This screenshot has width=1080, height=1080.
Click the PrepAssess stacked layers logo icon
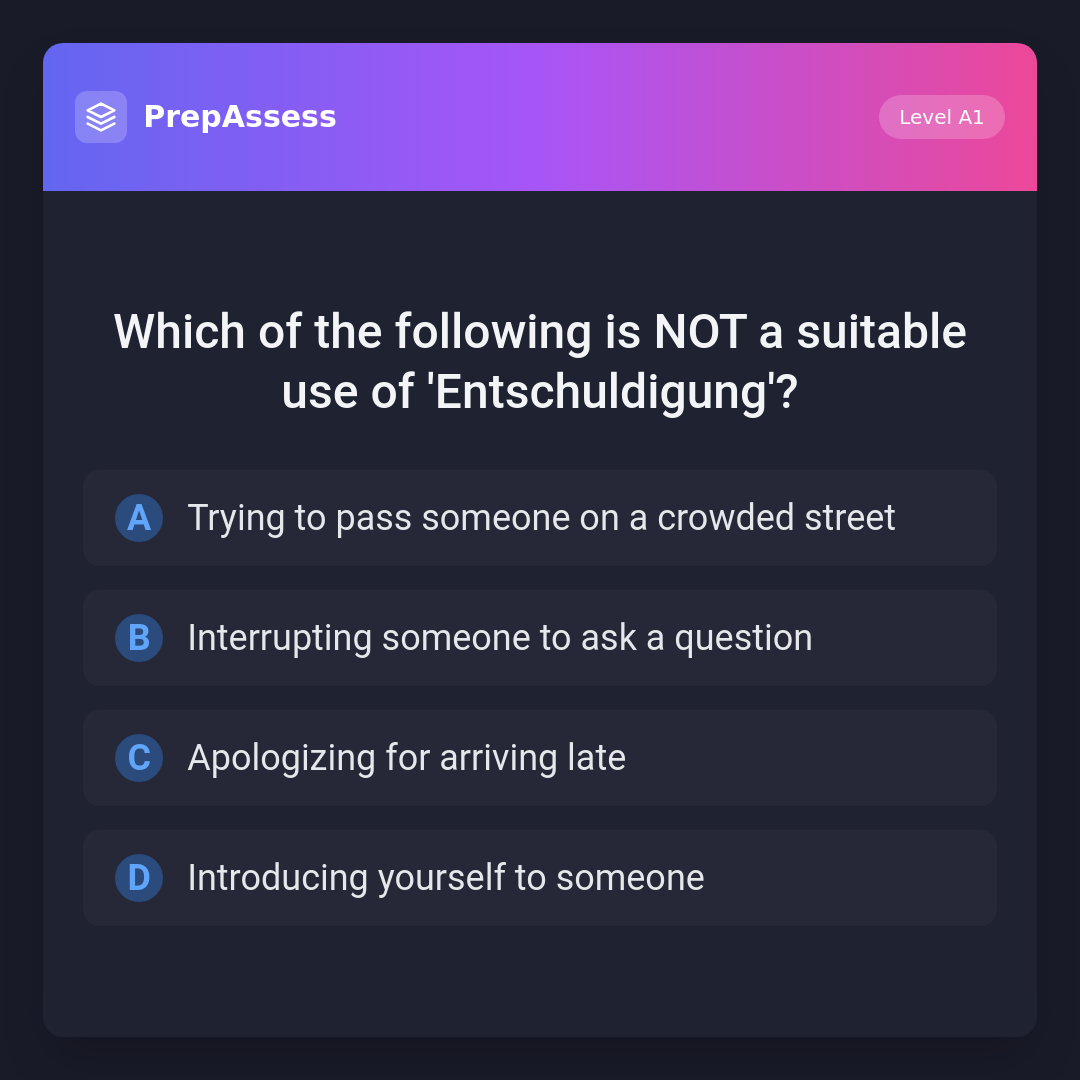coord(101,117)
